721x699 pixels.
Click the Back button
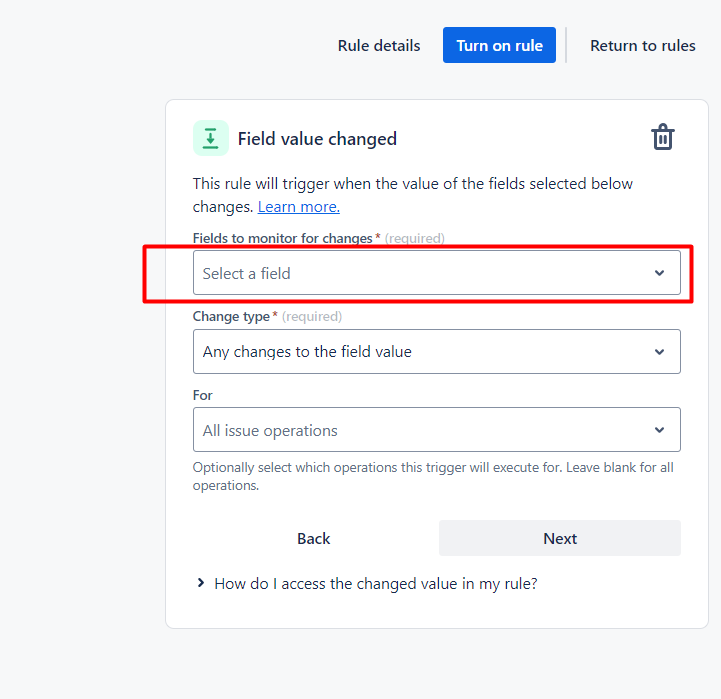(313, 538)
